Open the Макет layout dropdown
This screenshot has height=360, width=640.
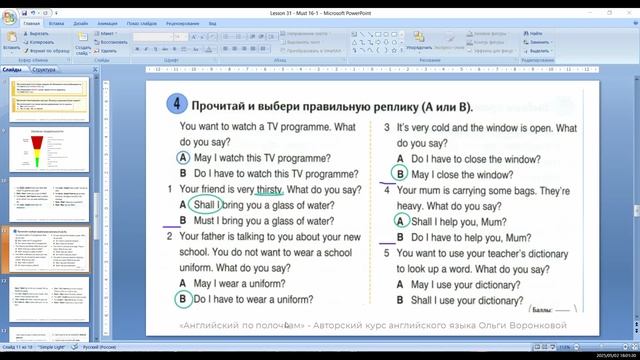[x=105, y=33]
